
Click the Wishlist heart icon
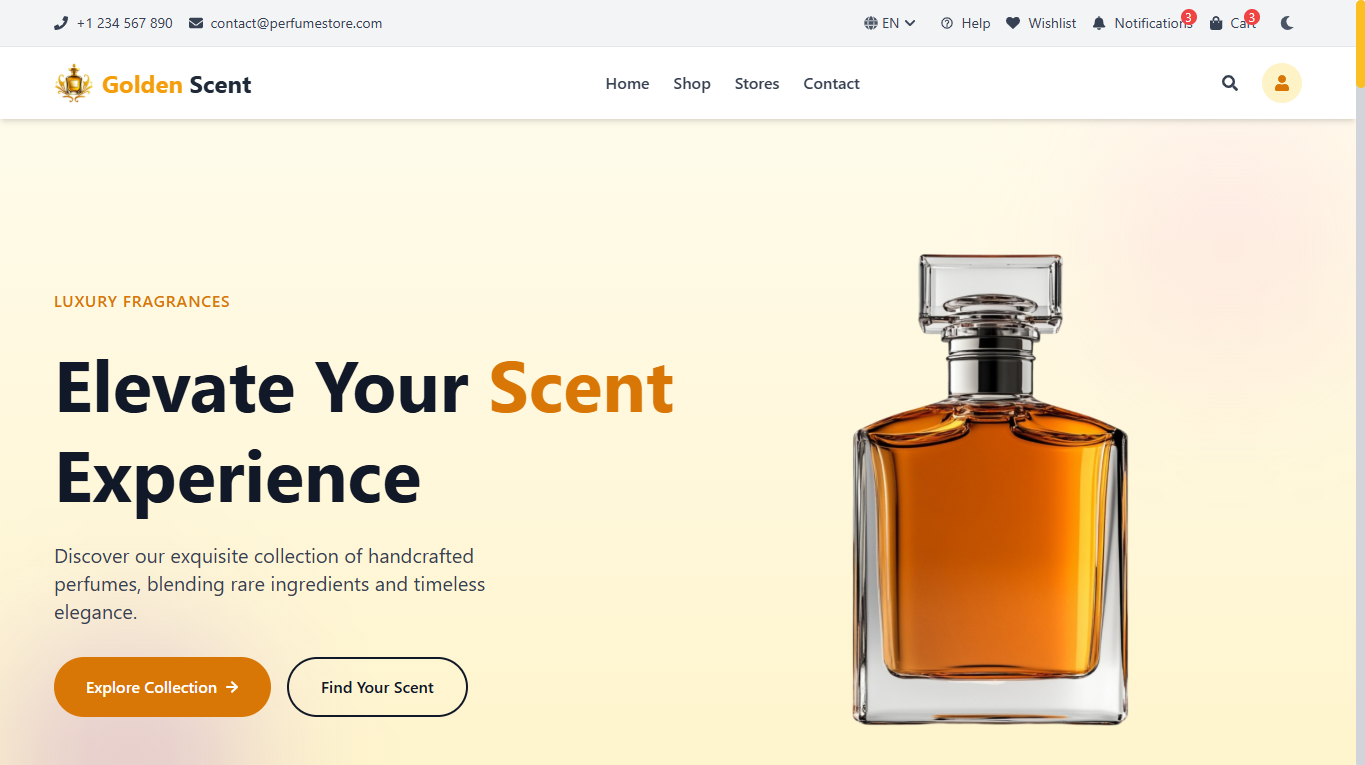click(x=1013, y=23)
